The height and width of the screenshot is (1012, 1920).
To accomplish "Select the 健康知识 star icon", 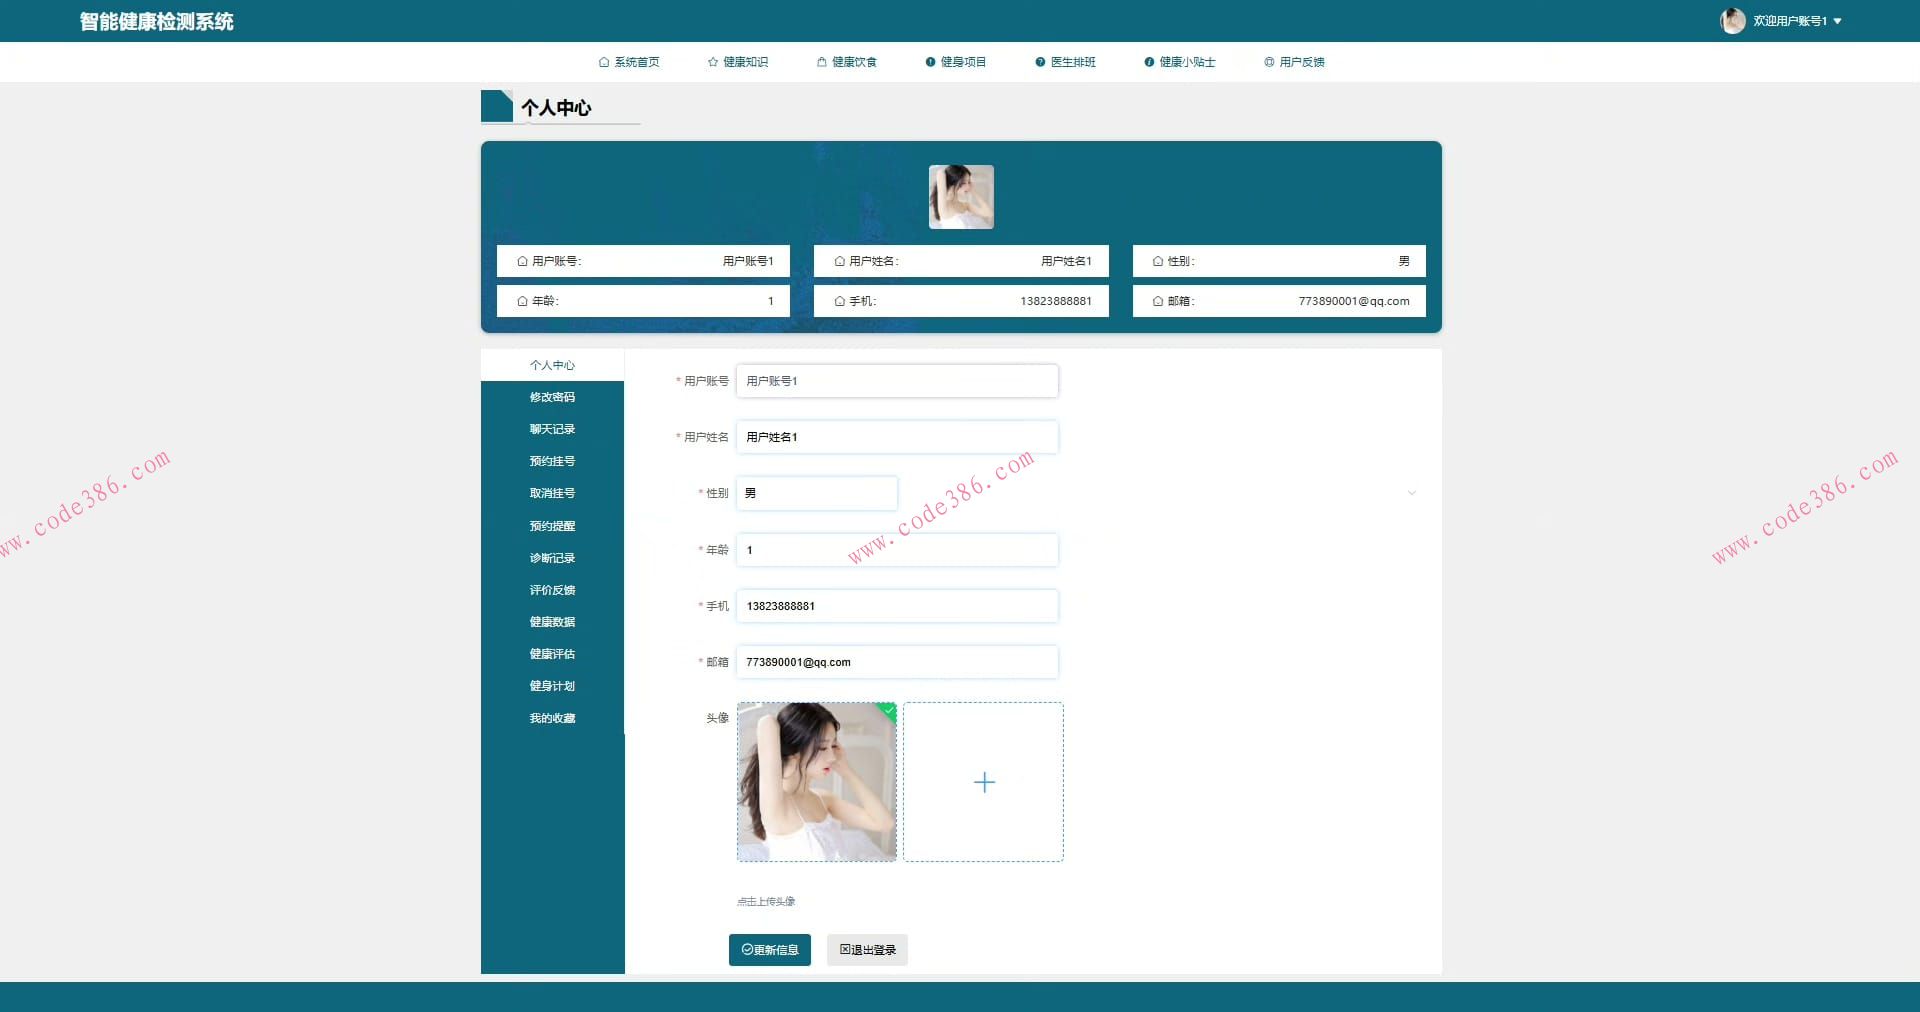I will pyautogui.click(x=712, y=61).
